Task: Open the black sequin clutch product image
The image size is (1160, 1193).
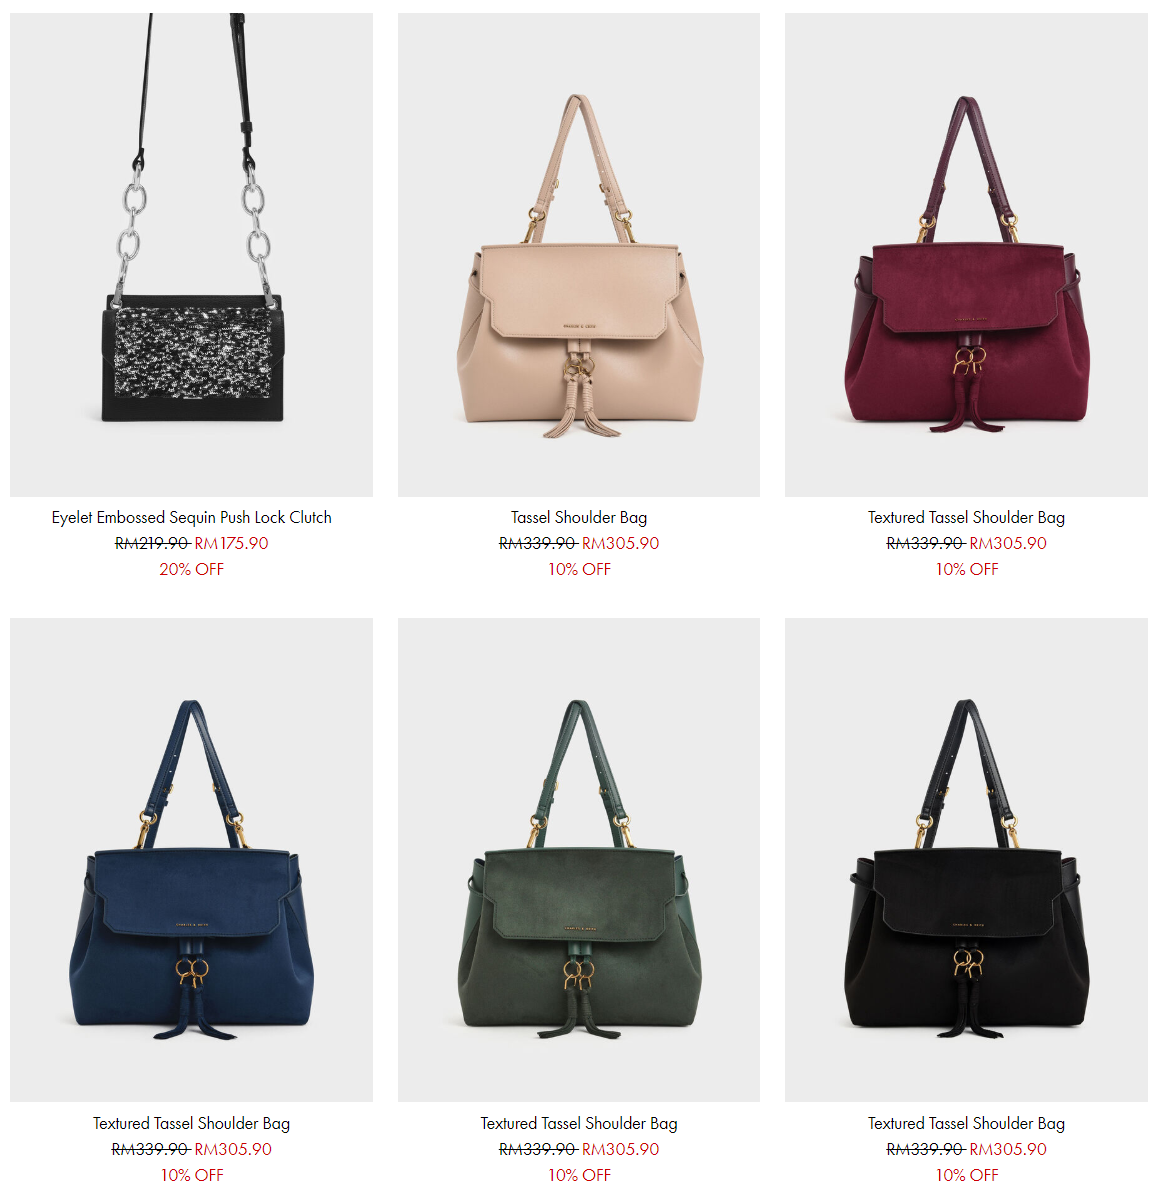Action: (192, 255)
